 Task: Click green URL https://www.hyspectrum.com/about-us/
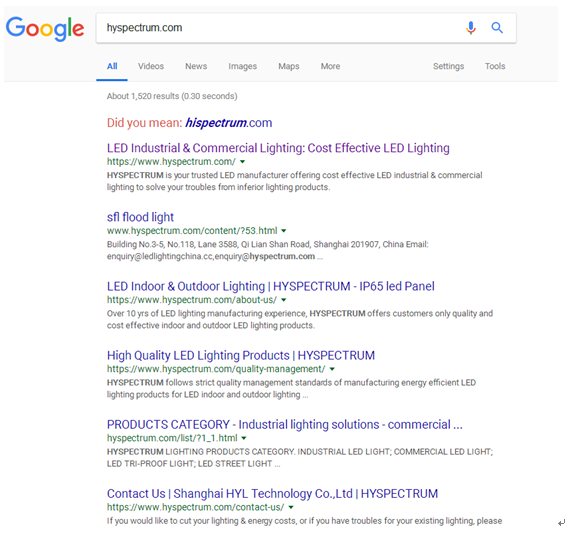(x=192, y=300)
